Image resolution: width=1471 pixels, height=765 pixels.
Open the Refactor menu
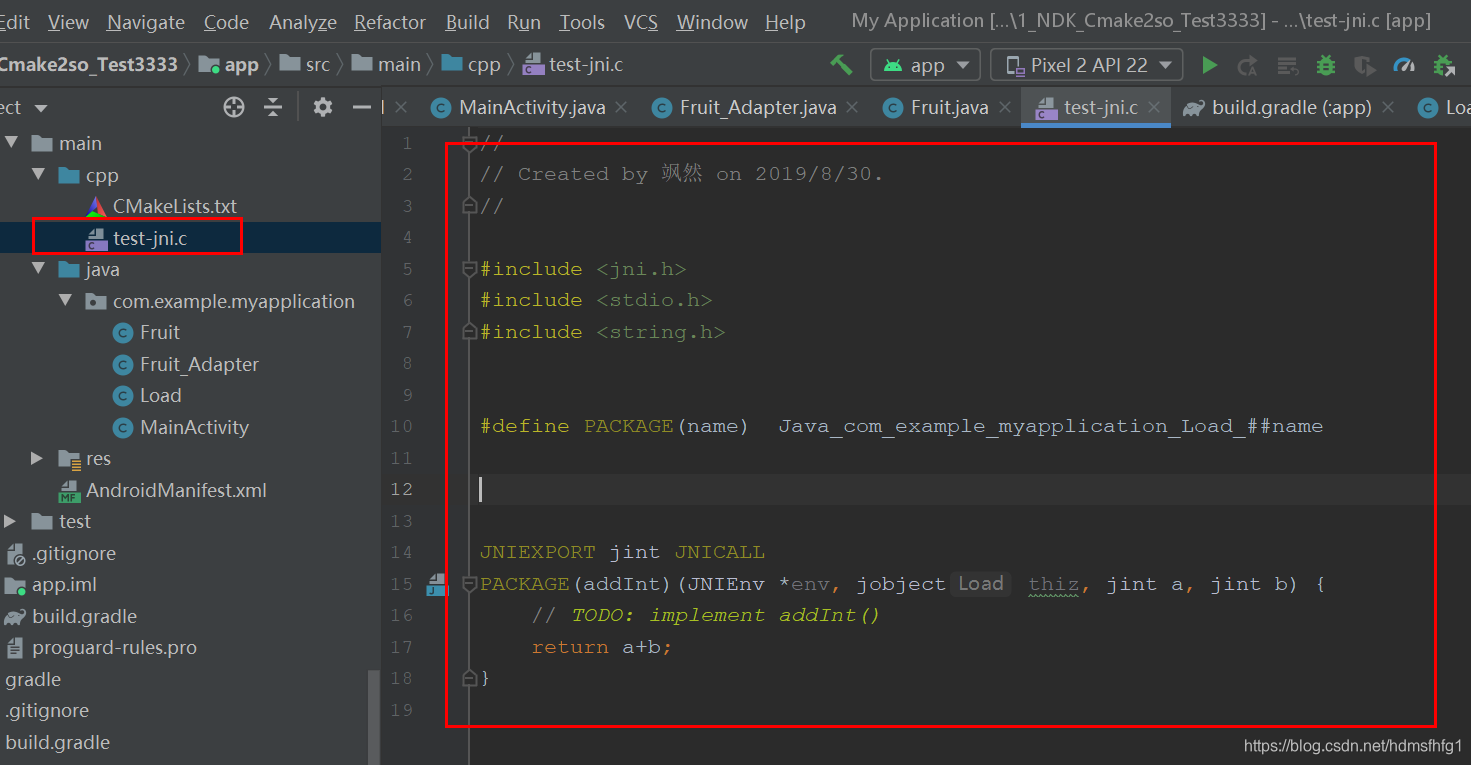click(390, 22)
